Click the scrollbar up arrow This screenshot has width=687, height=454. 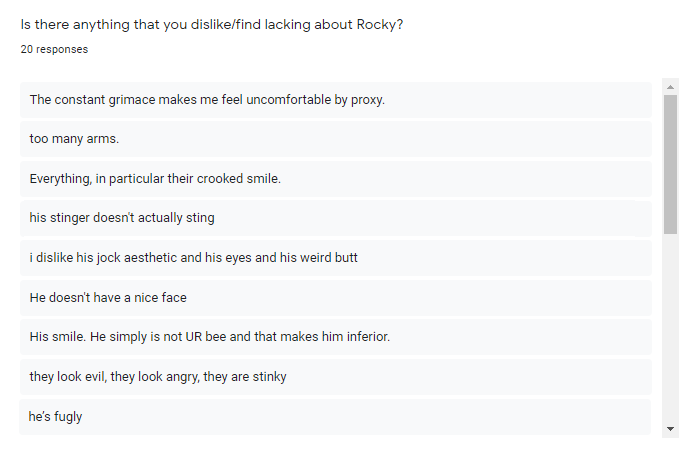click(670, 87)
